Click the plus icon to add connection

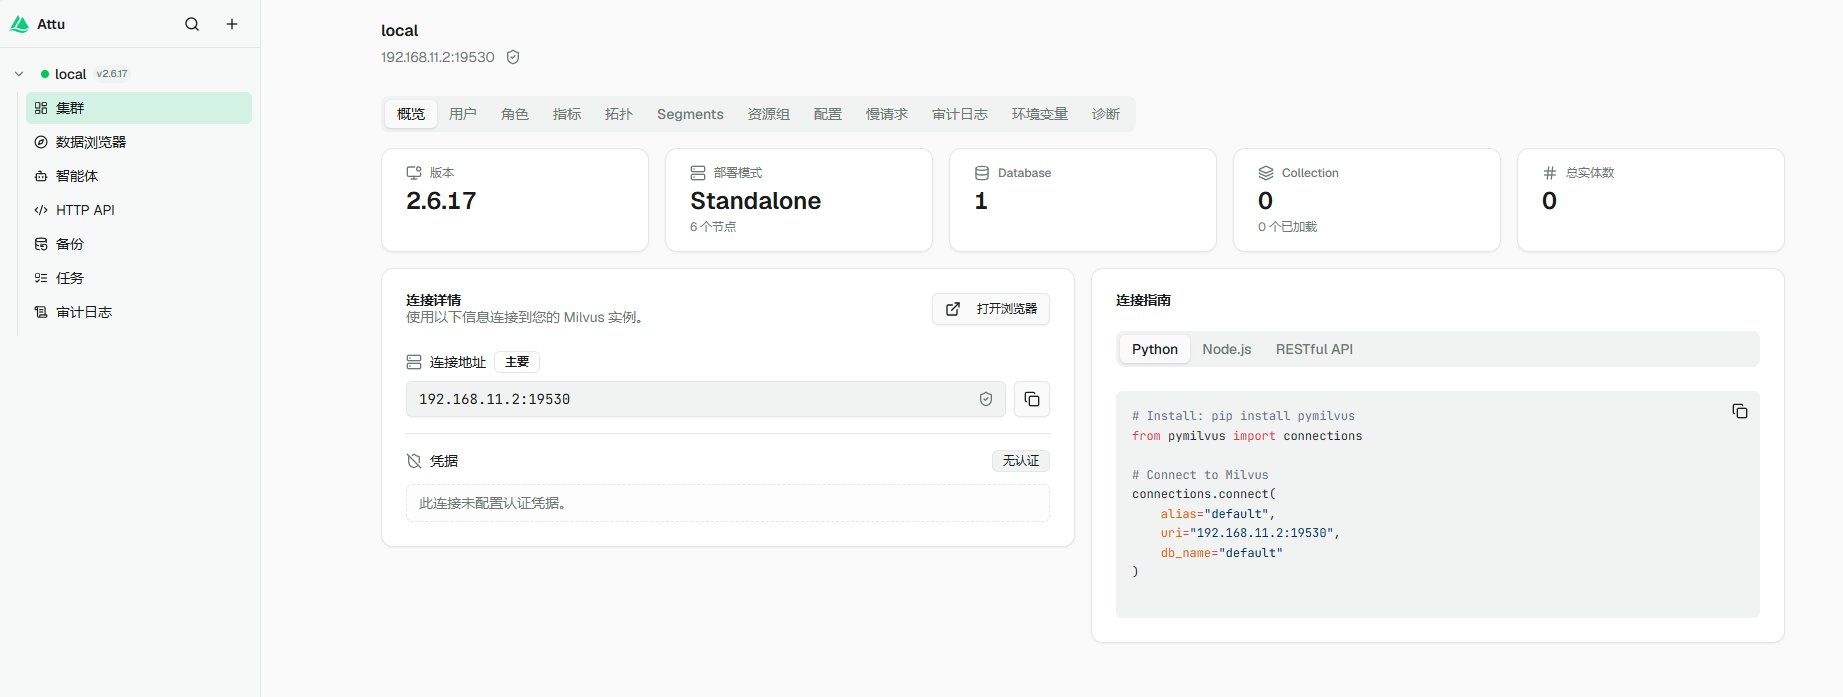232,24
